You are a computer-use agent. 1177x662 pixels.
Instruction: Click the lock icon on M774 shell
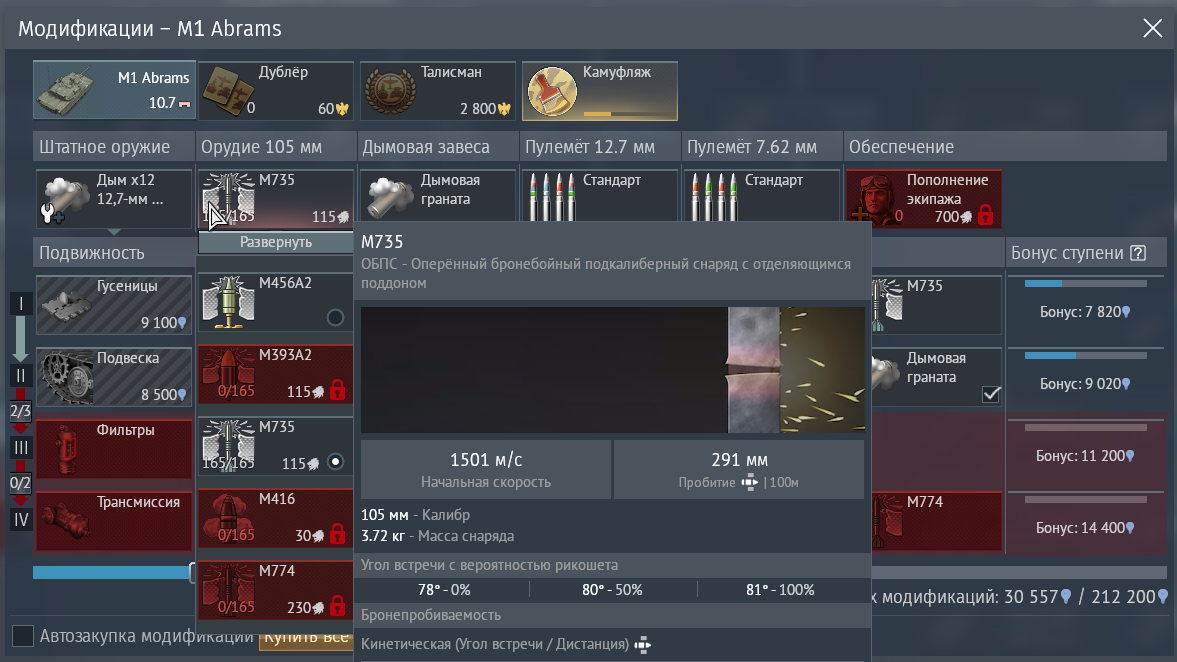337,606
